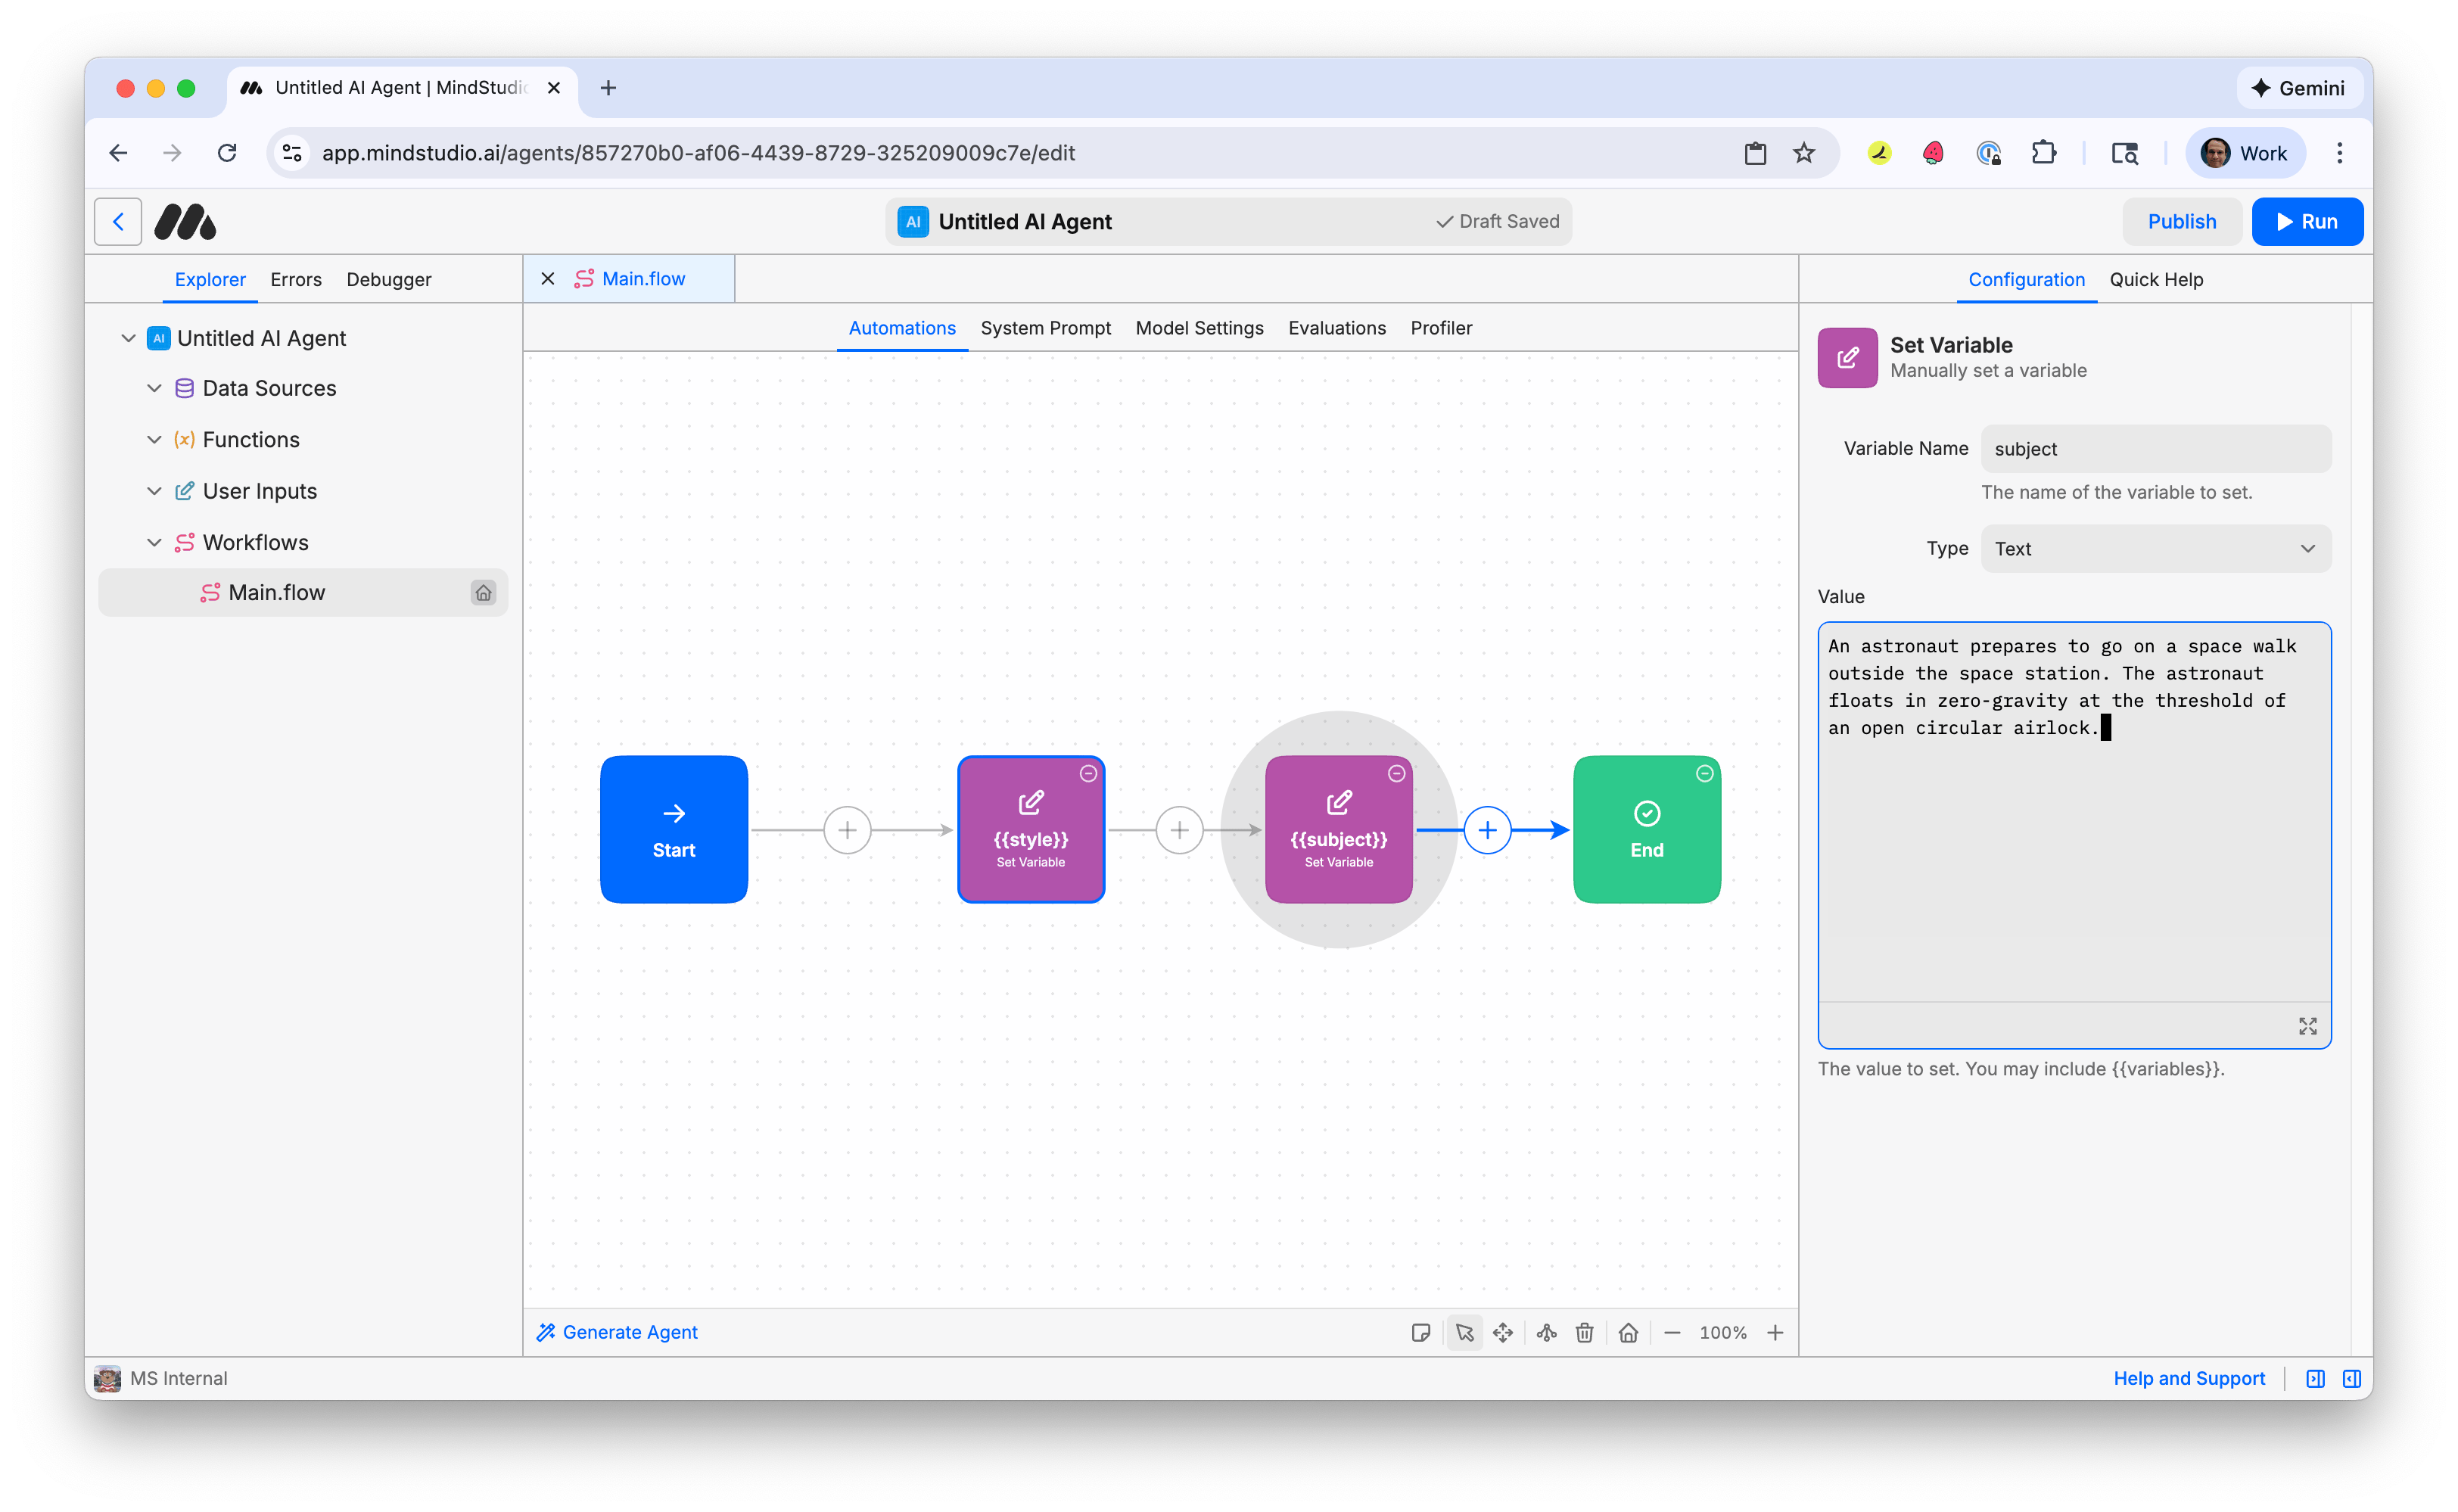Screen dimensions: 2458x1512
Task: Collapse the Data Sources section
Action: [x=154, y=388]
